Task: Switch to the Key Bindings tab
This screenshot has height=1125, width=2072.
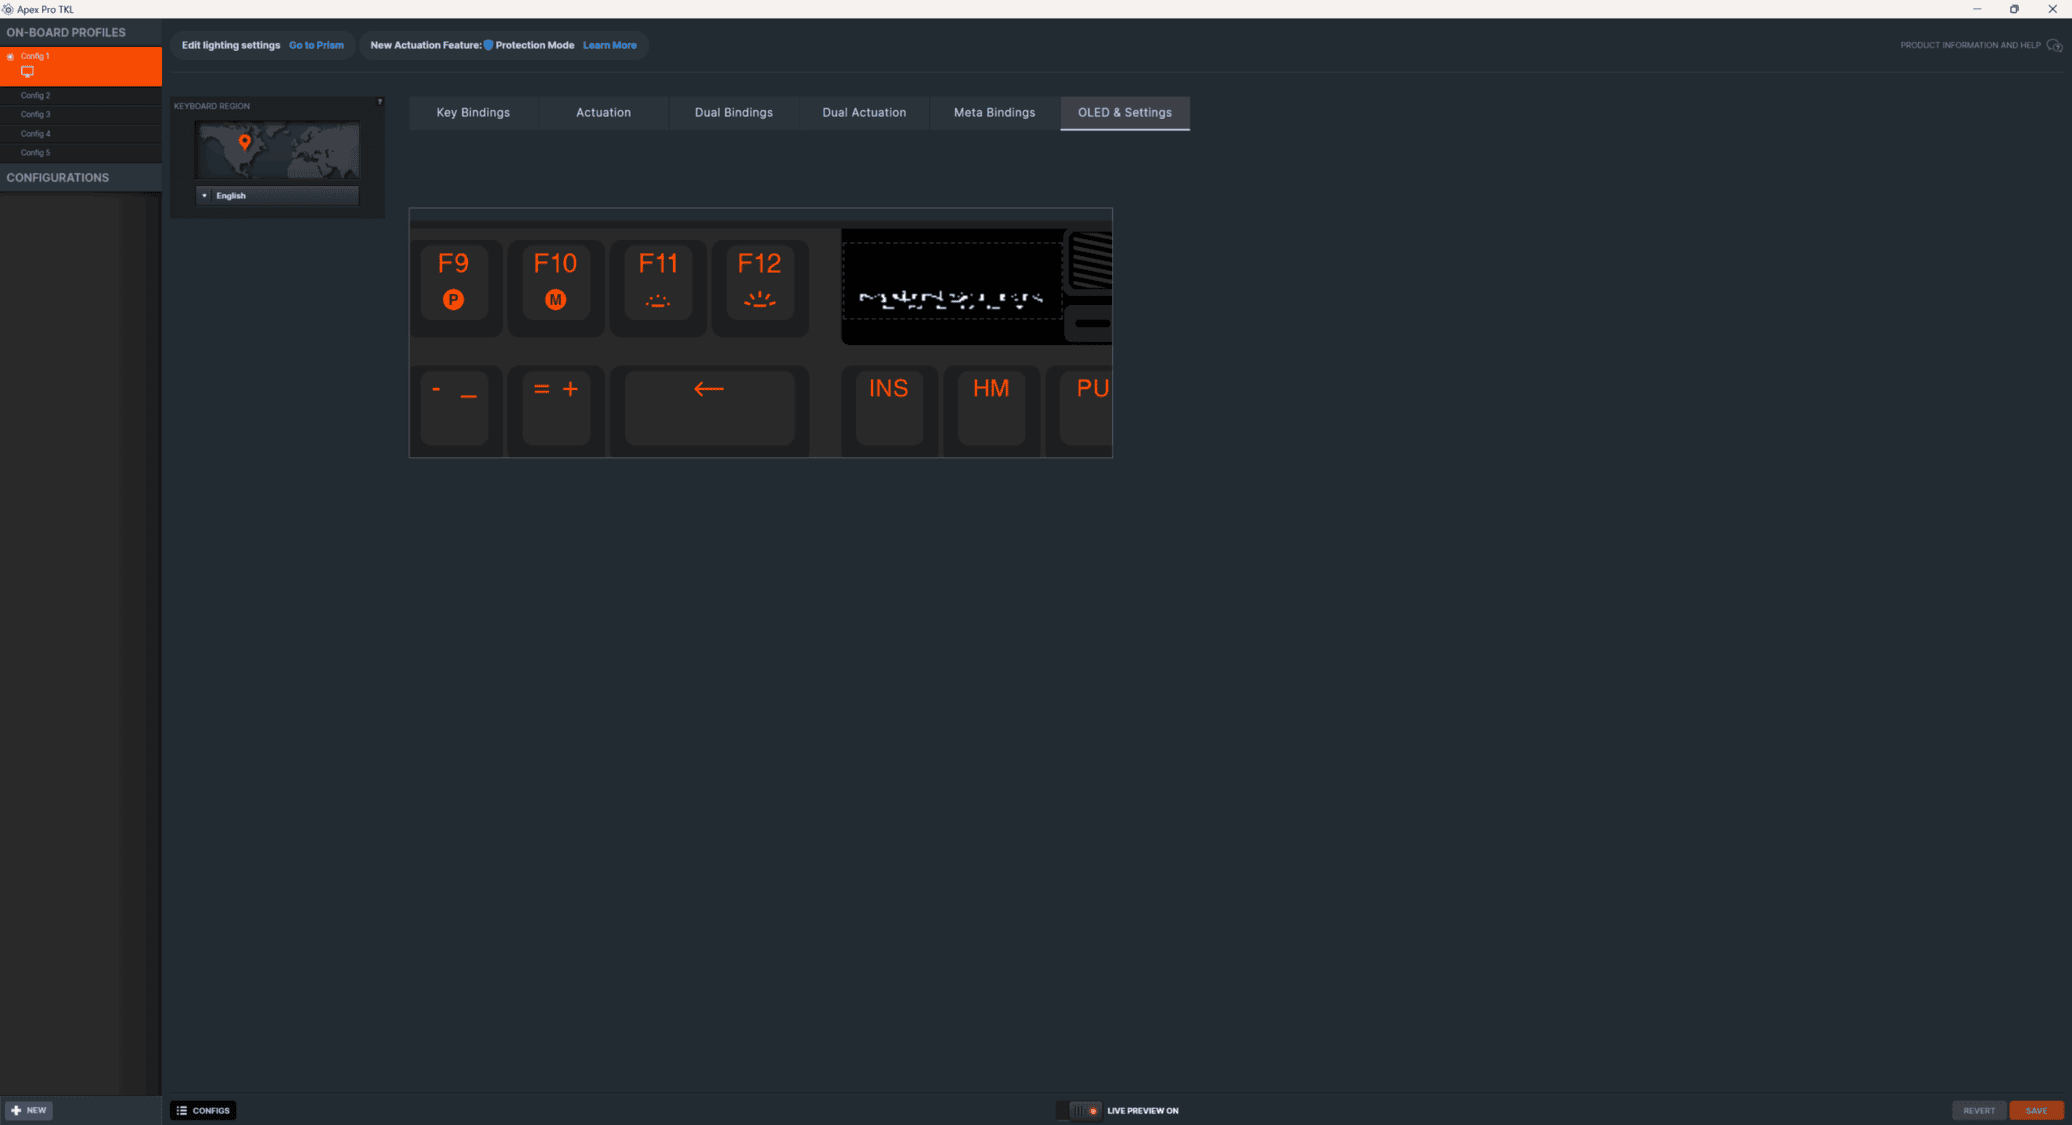Action: click(473, 113)
